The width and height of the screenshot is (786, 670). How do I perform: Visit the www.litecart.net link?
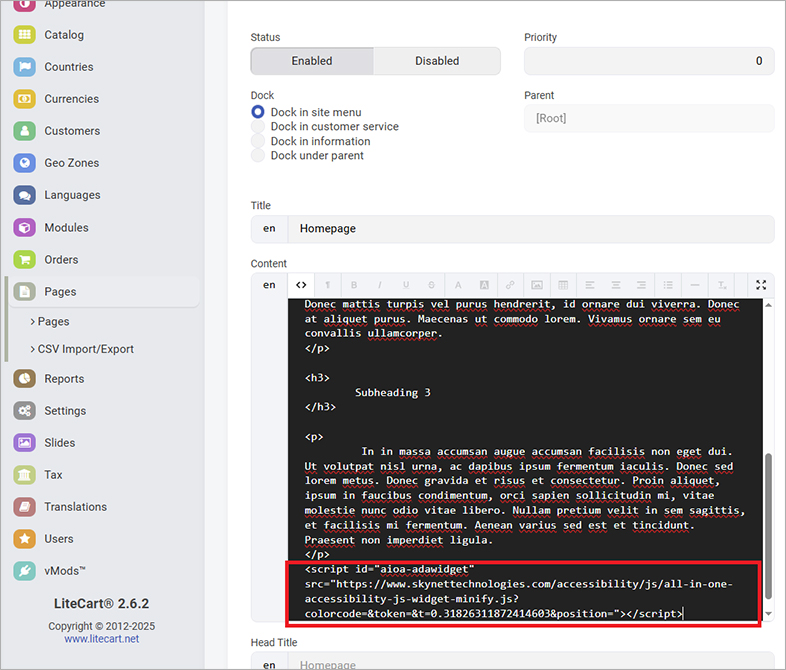point(101,638)
